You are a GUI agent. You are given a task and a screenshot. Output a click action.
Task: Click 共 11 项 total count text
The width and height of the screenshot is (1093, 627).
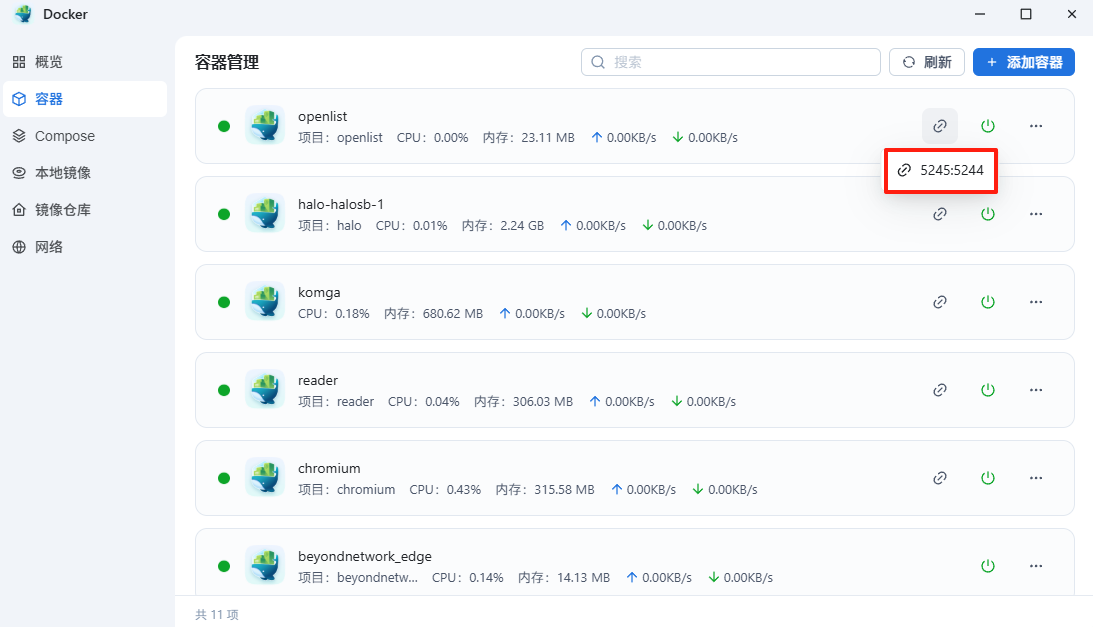[217, 614]
